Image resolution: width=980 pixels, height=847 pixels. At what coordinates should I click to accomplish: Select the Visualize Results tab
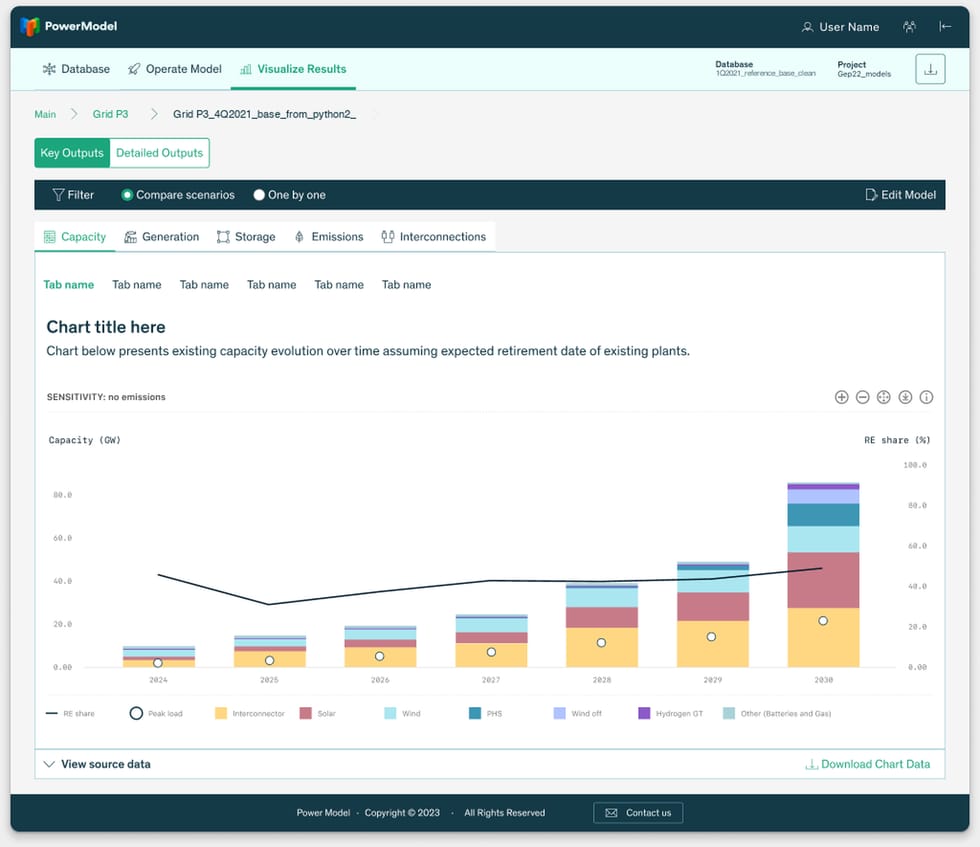coord(293,69)
